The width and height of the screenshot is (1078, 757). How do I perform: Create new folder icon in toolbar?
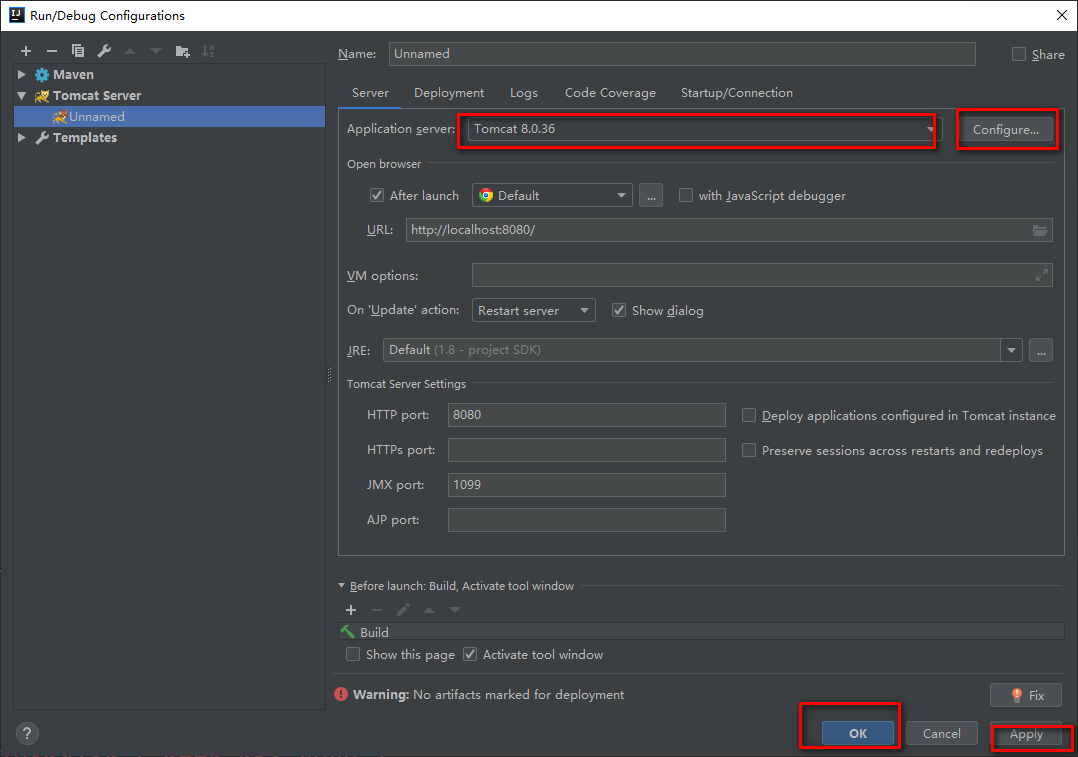click(182, 51)
